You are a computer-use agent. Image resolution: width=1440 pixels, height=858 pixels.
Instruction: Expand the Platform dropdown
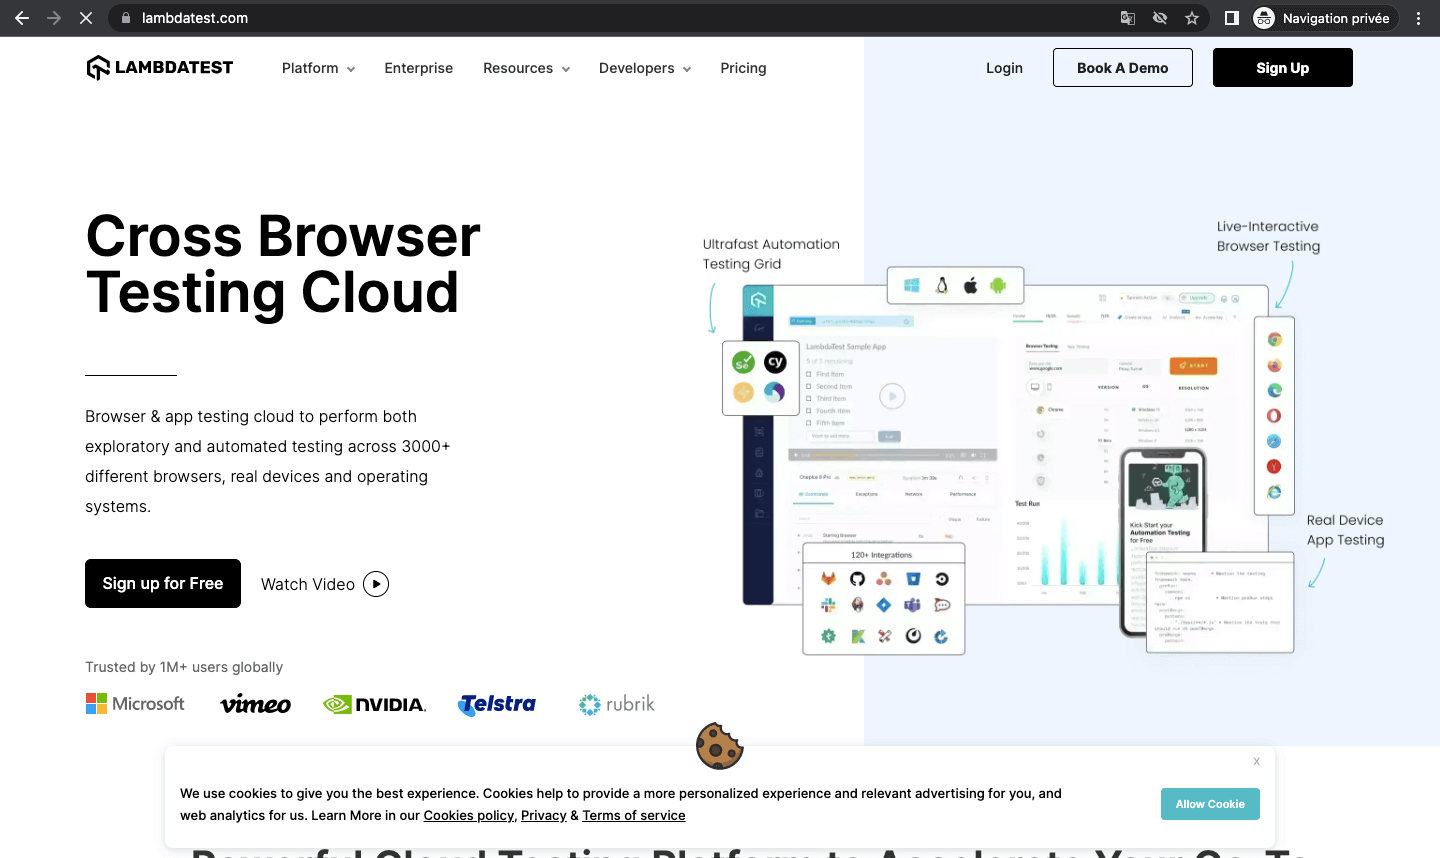click(318, 68)
